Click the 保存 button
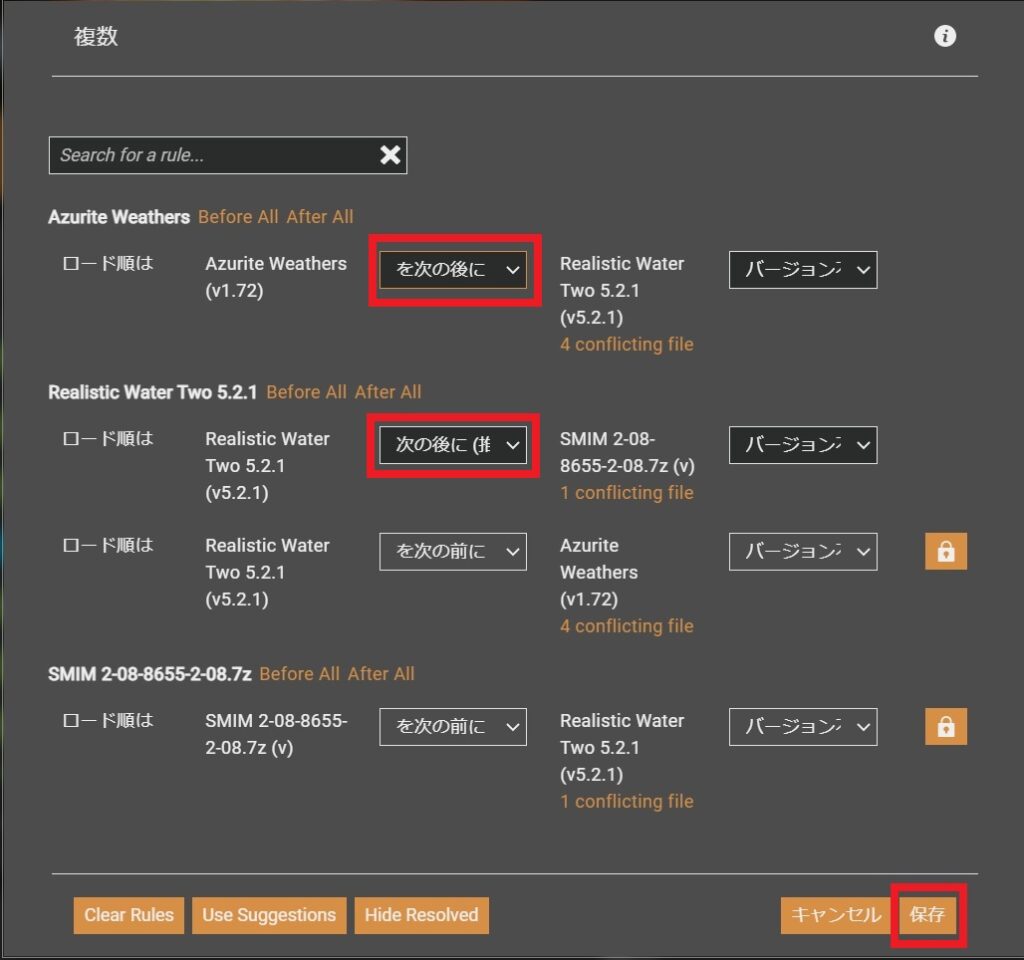Screen dimensions: 1024x960 coord(927,915)
